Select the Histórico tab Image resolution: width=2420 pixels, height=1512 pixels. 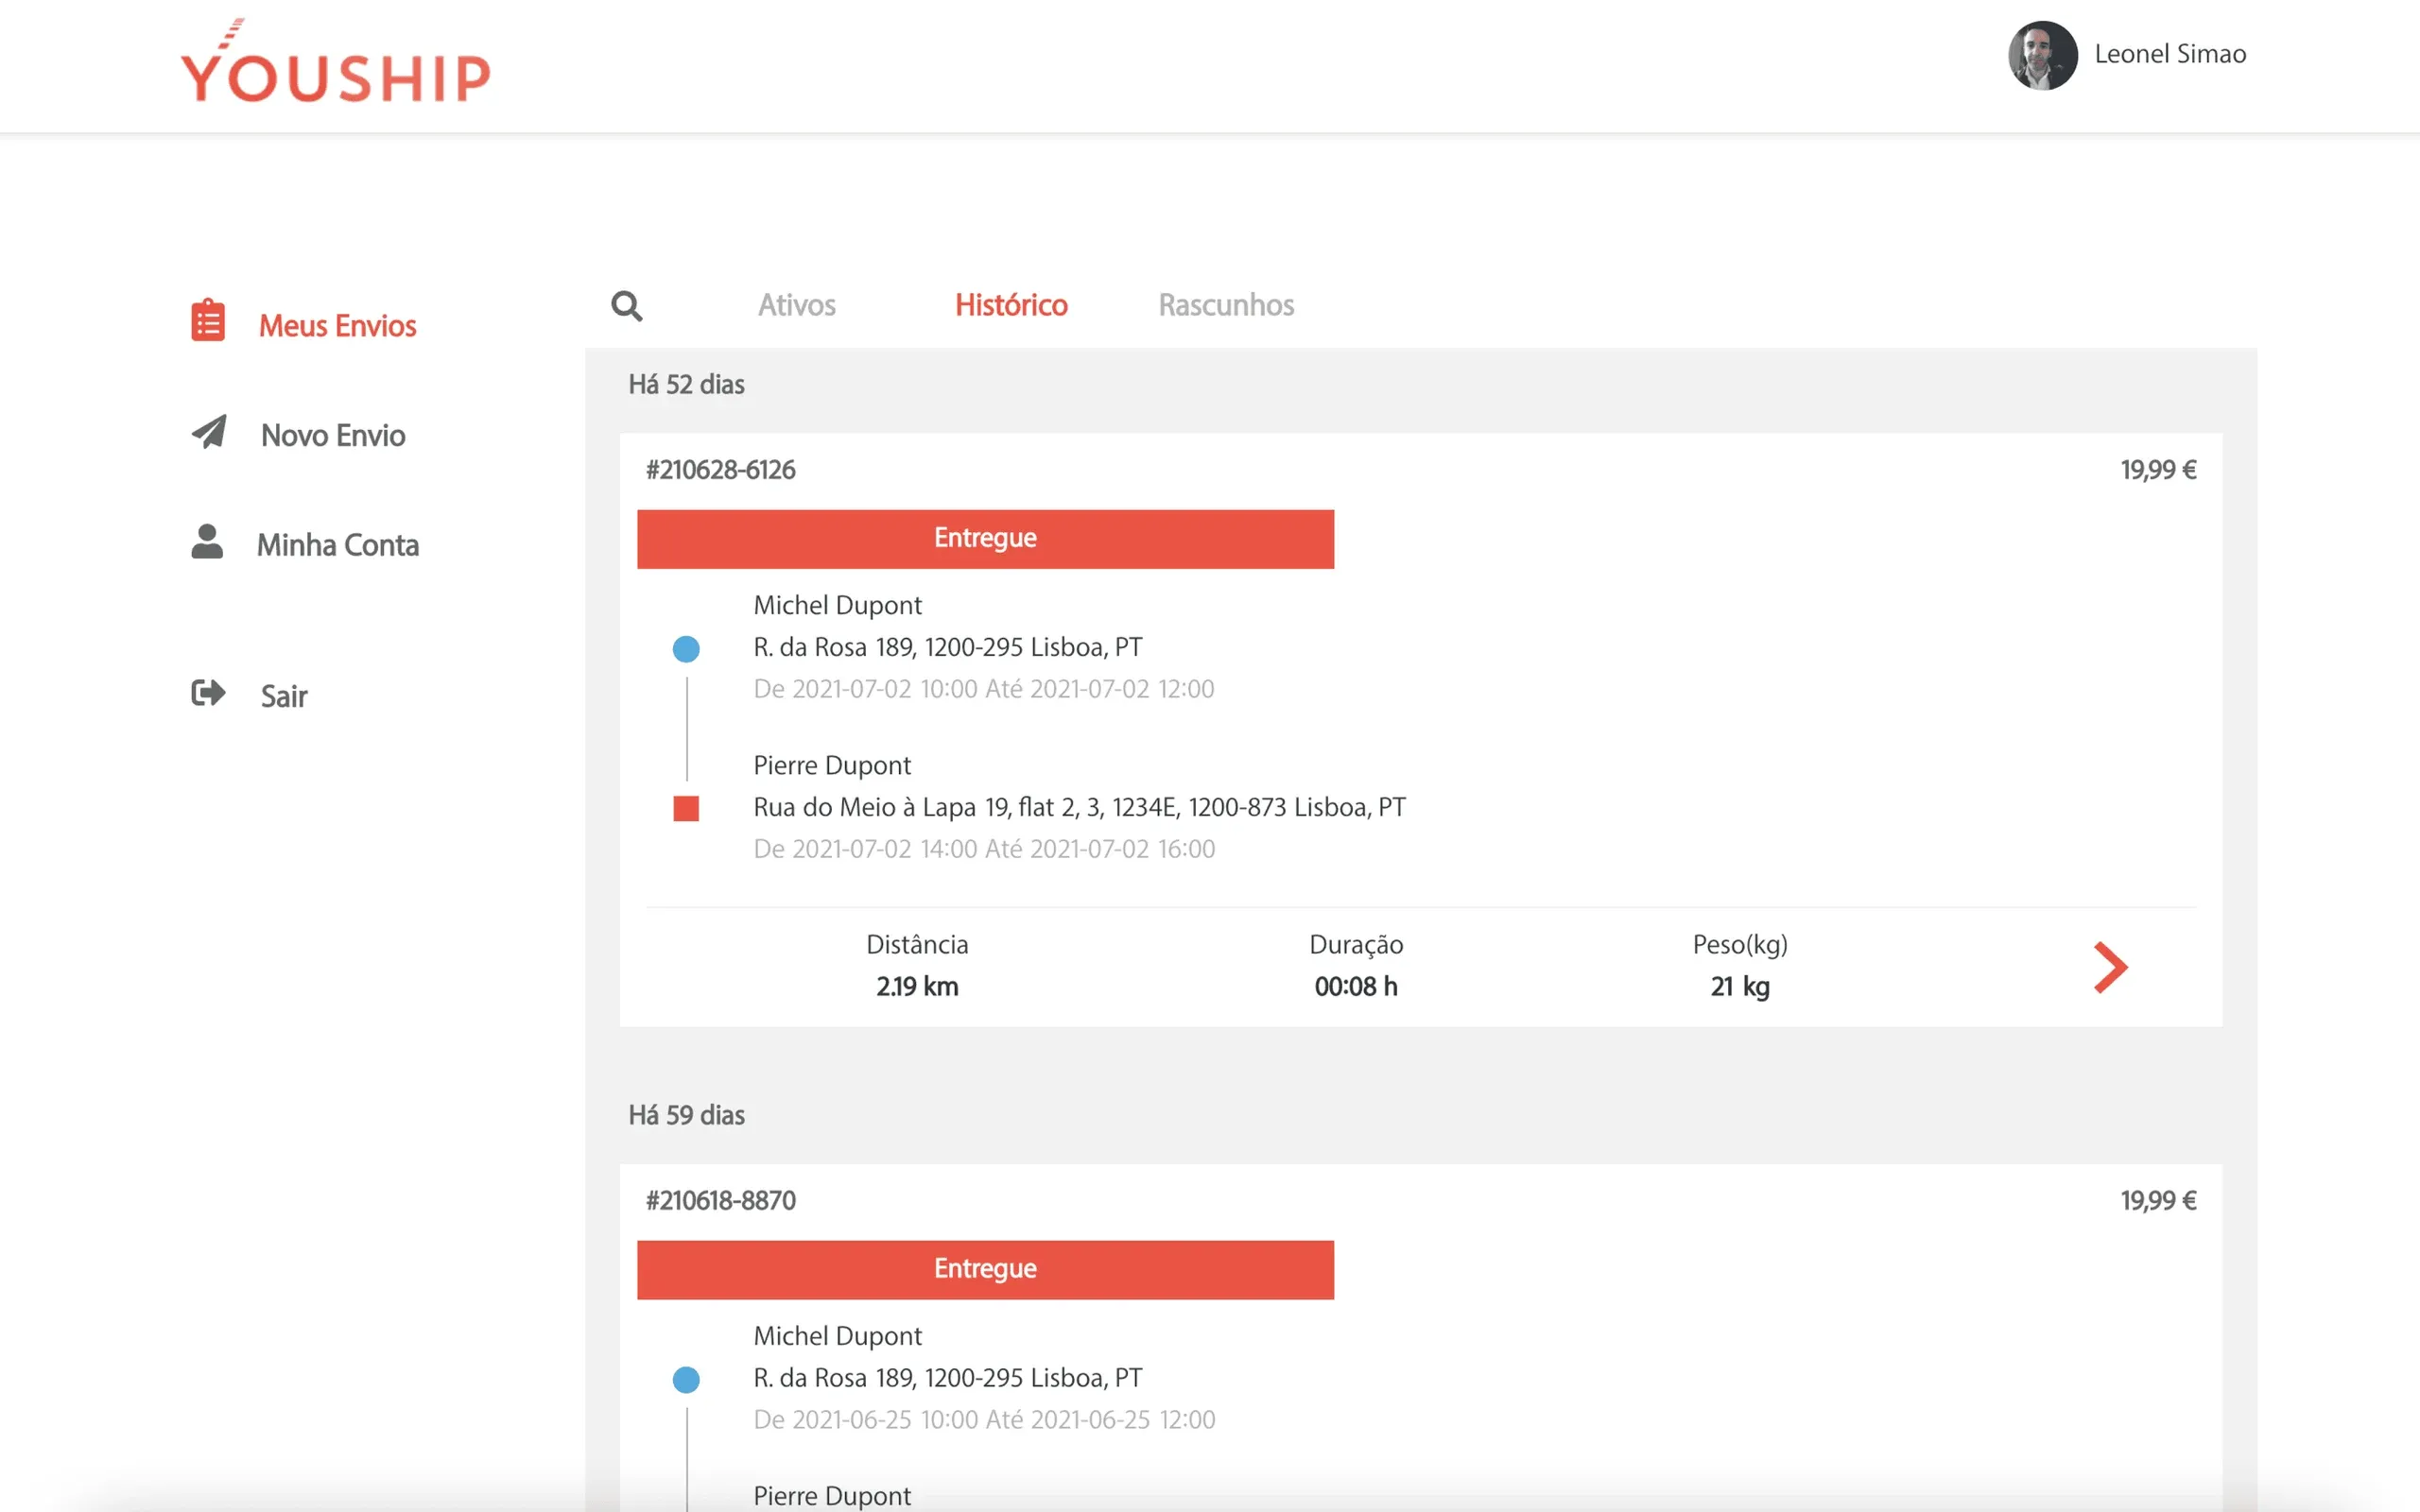(1011, 305)
